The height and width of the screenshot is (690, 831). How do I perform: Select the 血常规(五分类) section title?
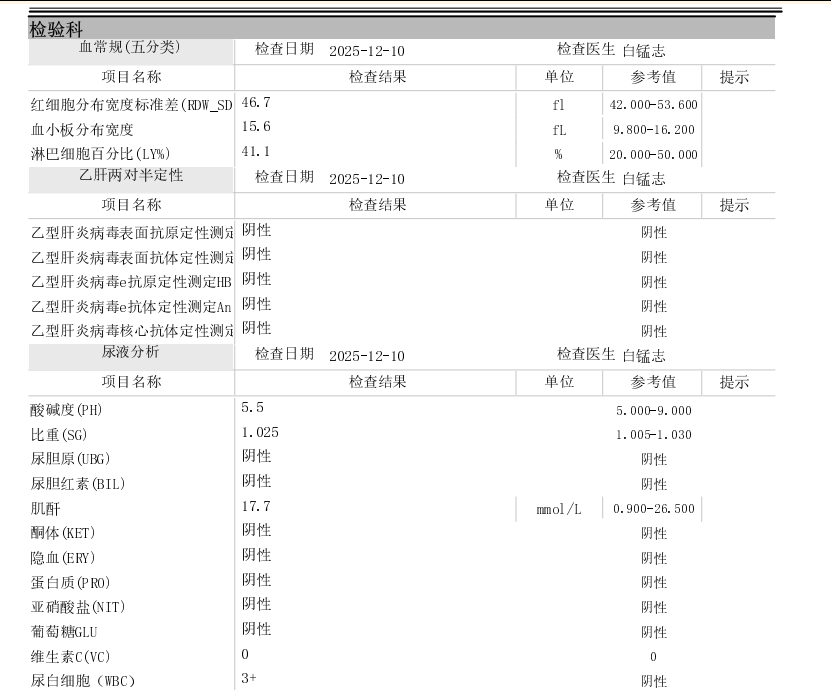[130, 48]
